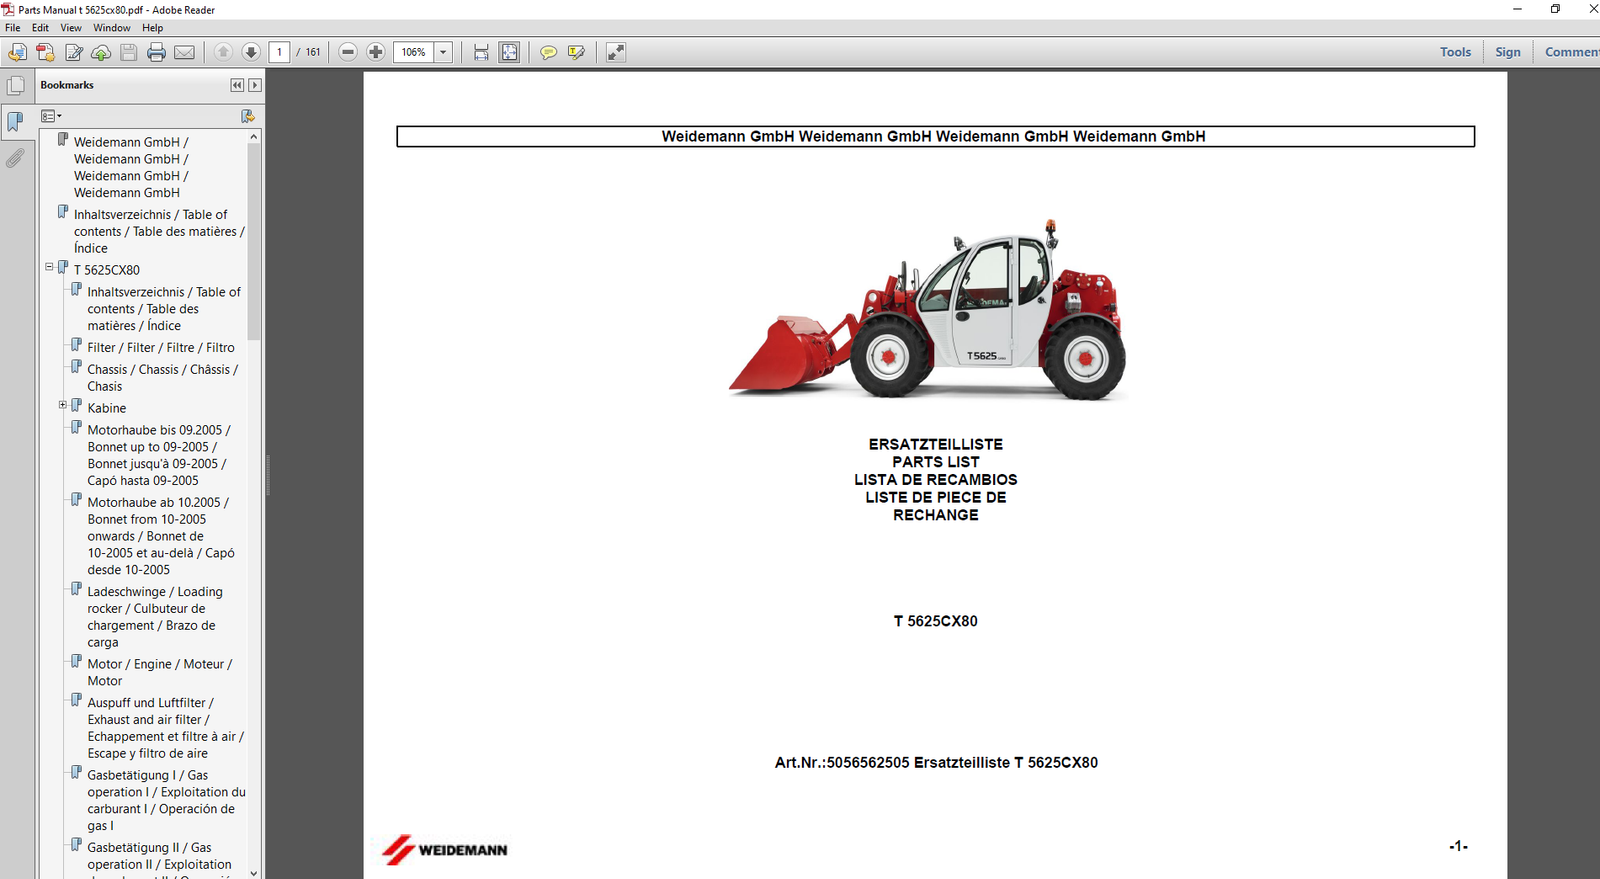Enable fit one full page view

pos(509,52)
